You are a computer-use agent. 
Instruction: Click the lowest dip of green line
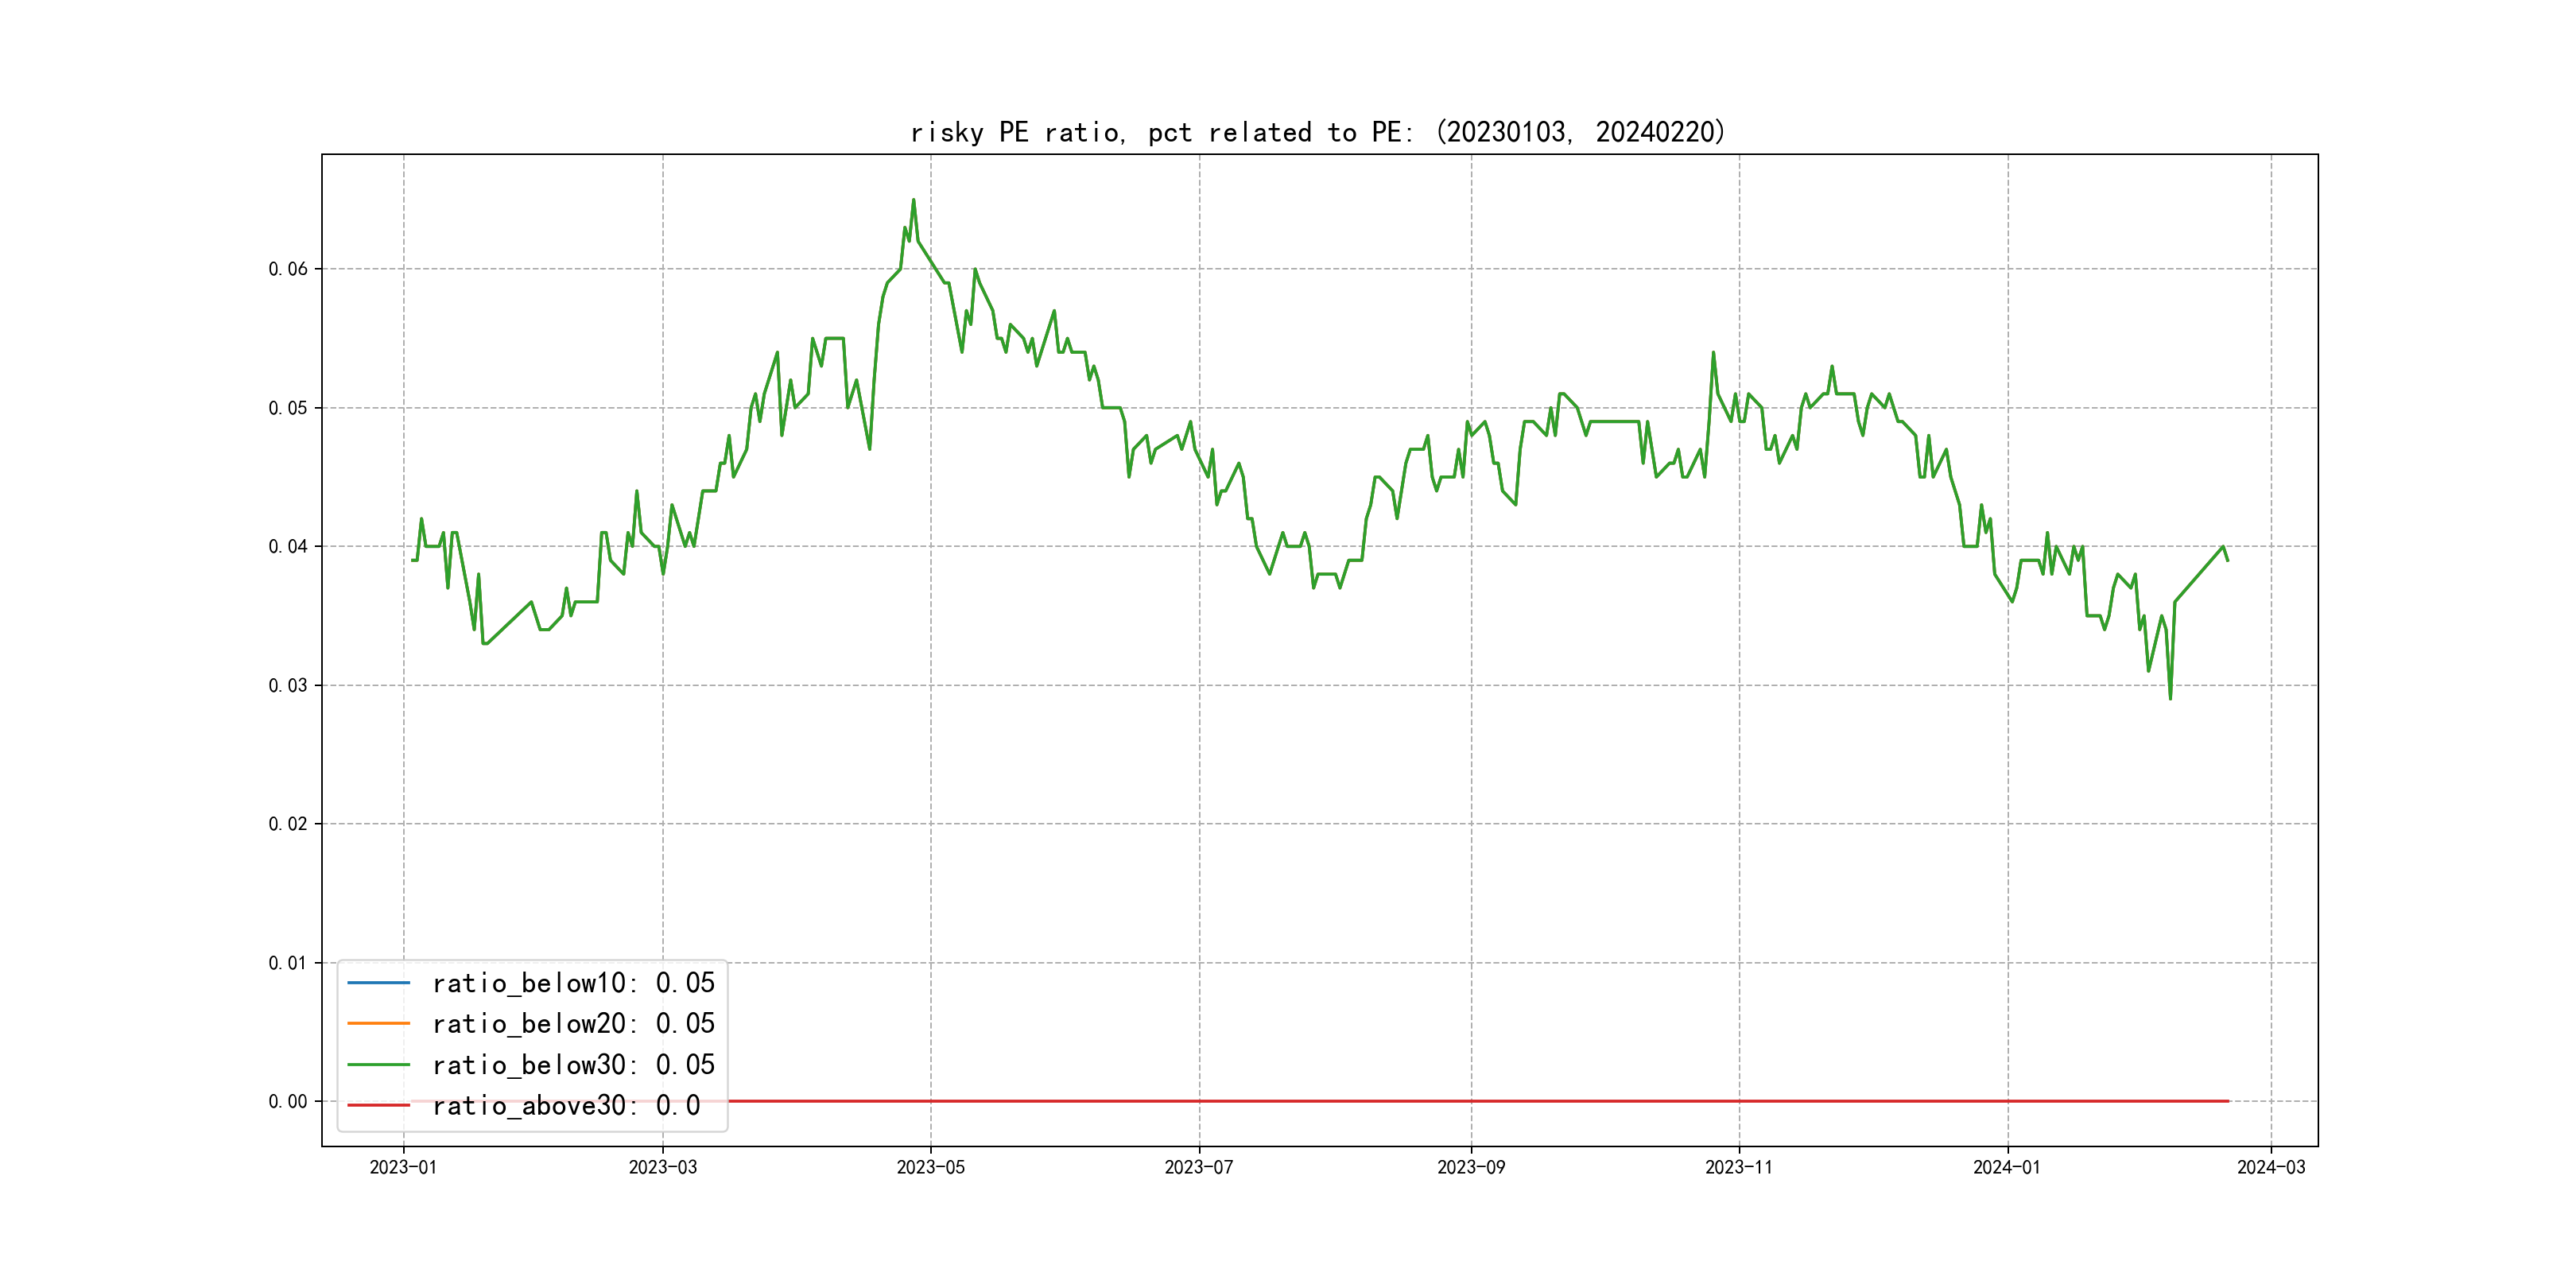(2170, 697)
